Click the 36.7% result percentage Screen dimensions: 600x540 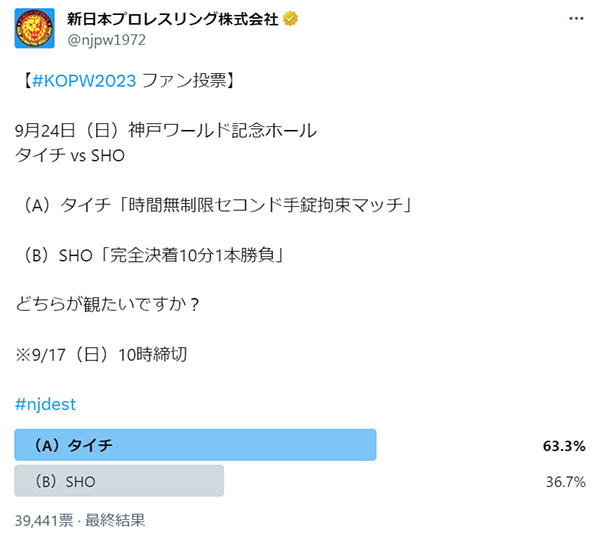click(x=566, y=482)
